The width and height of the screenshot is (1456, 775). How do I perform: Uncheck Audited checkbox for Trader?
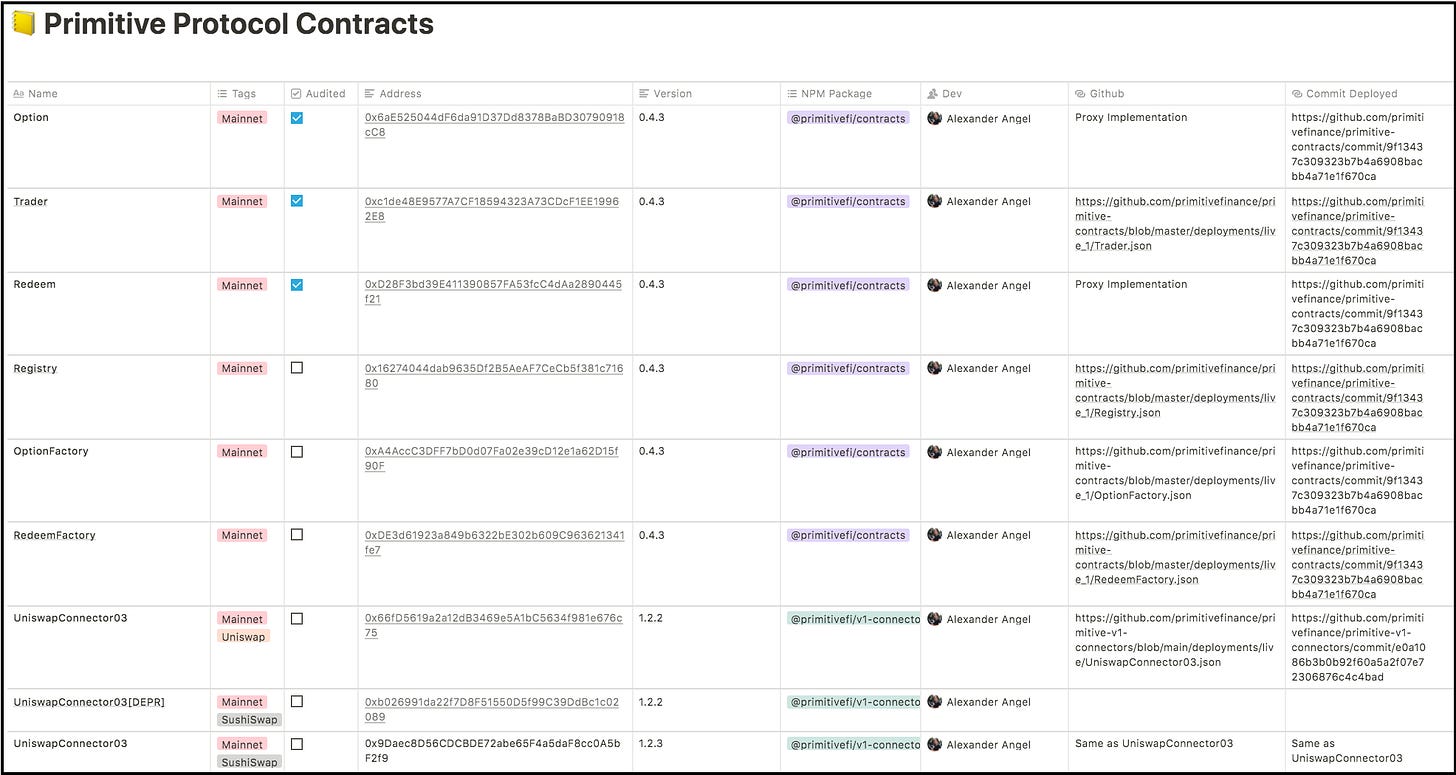[x=297, y=201]
